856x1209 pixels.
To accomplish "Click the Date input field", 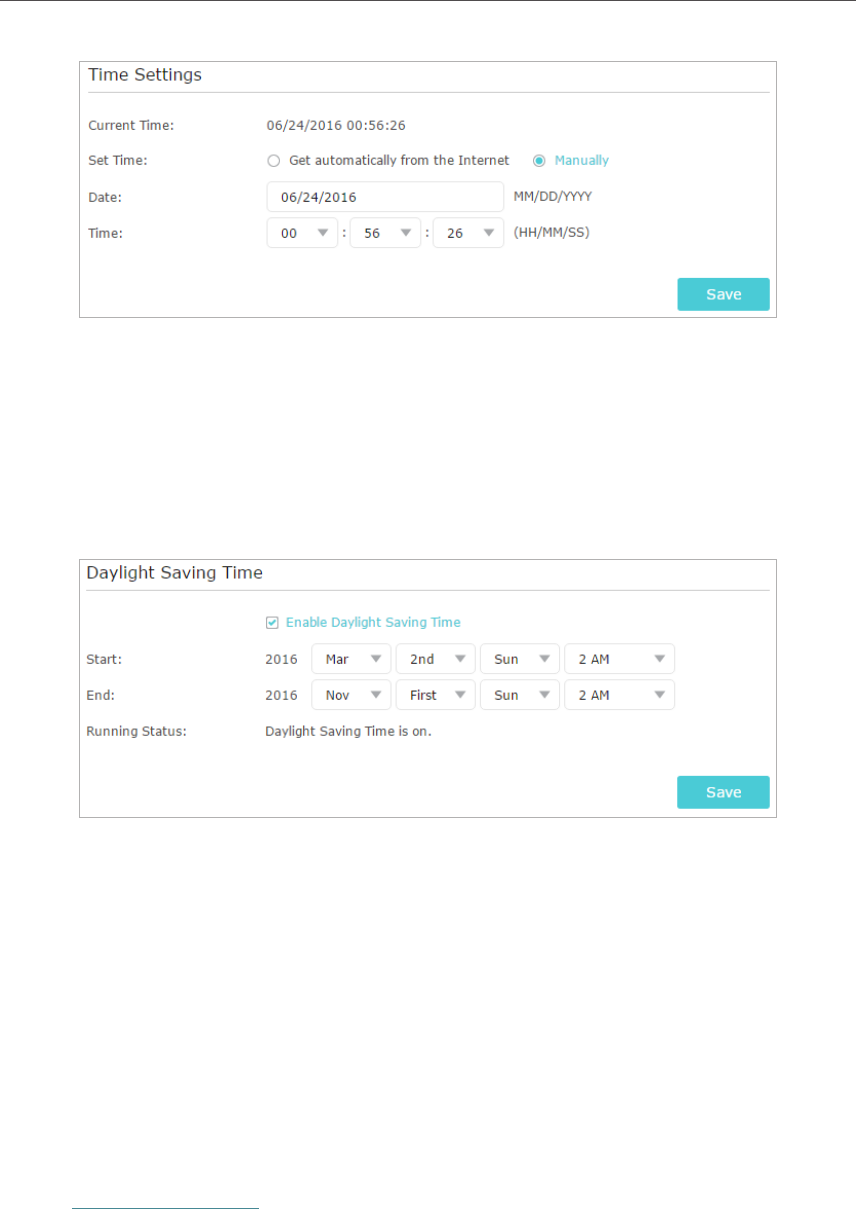I will (385, 197).
